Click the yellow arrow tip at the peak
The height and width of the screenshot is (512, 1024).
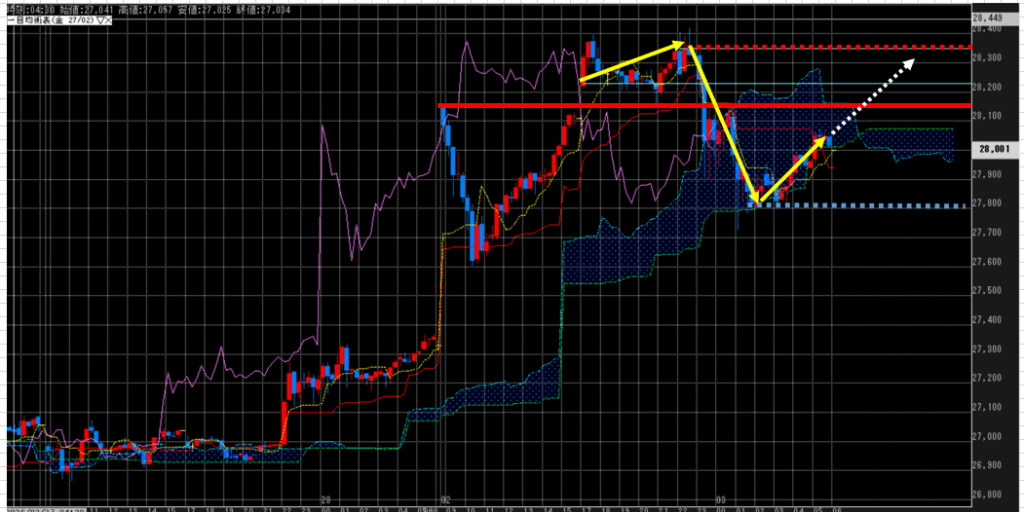tap(686, 43)
